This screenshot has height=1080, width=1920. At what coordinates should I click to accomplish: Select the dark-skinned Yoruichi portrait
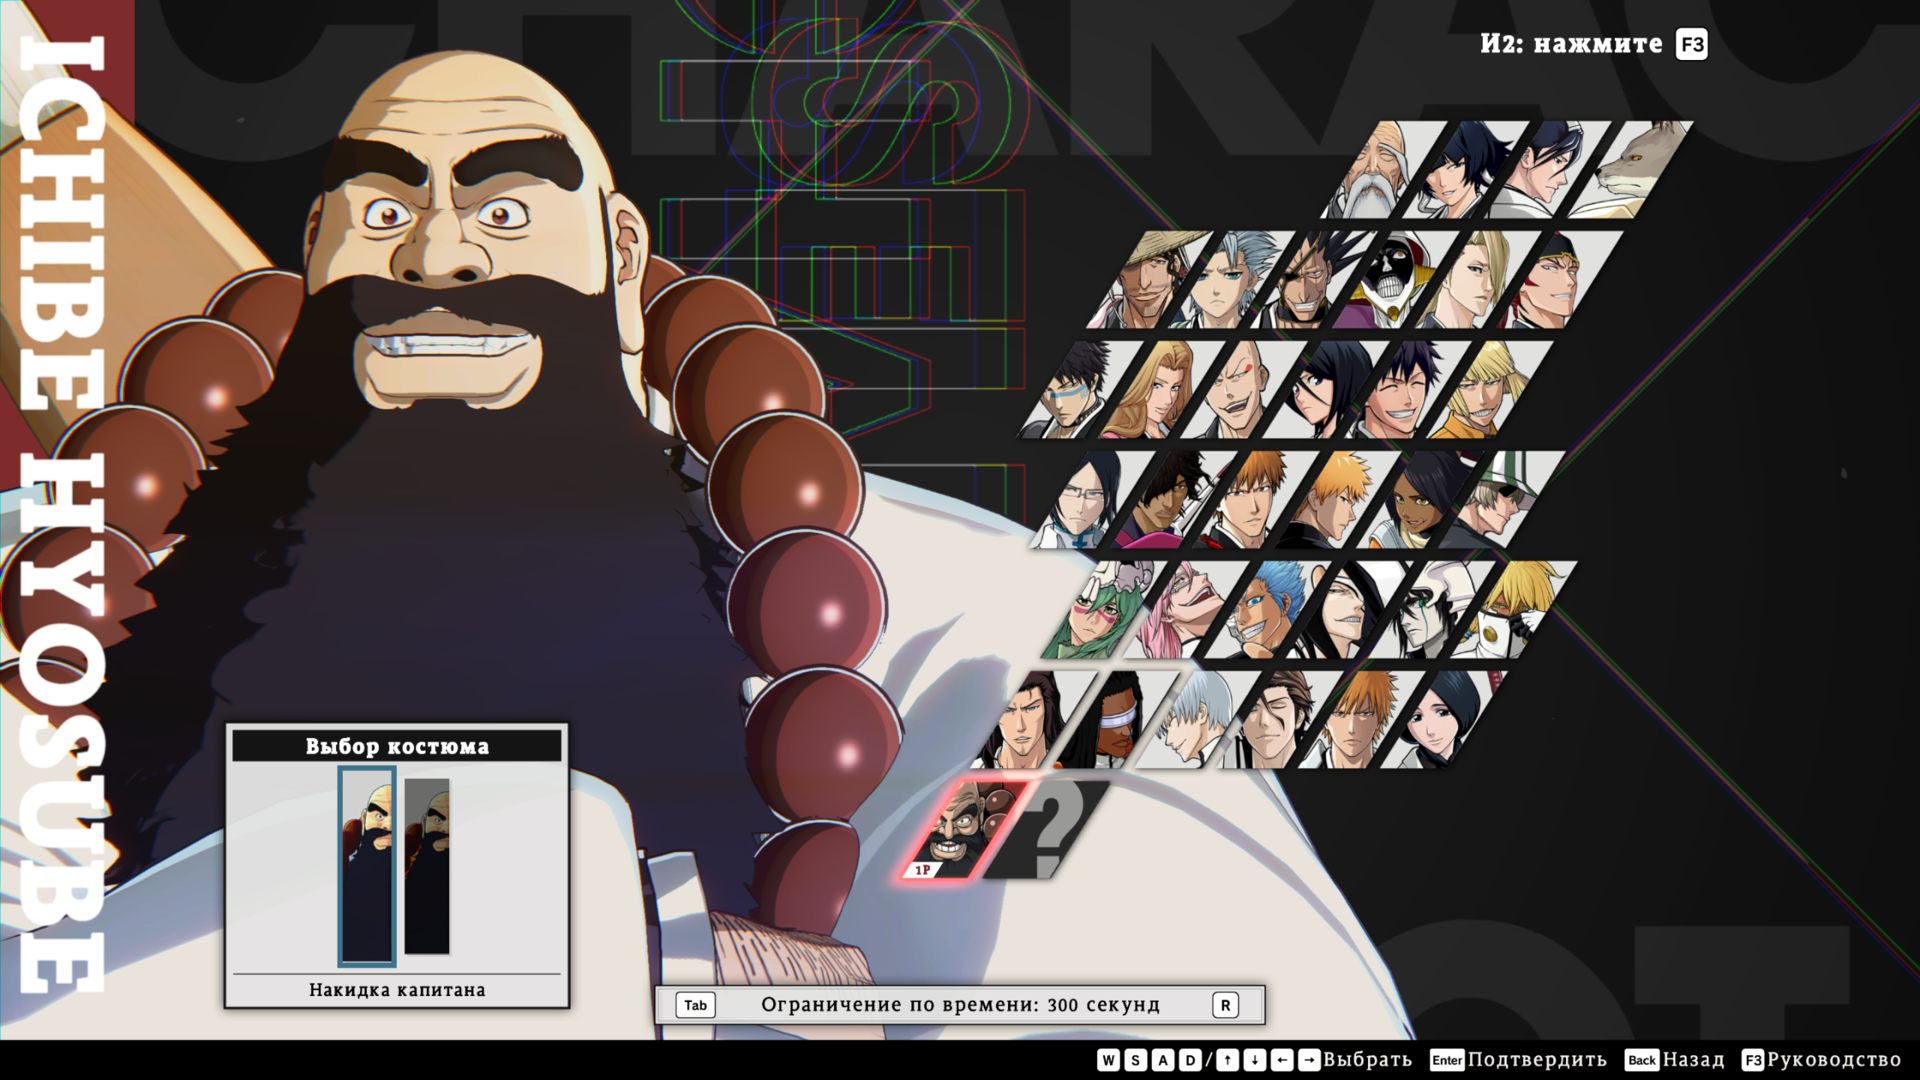coord(1420,500)
